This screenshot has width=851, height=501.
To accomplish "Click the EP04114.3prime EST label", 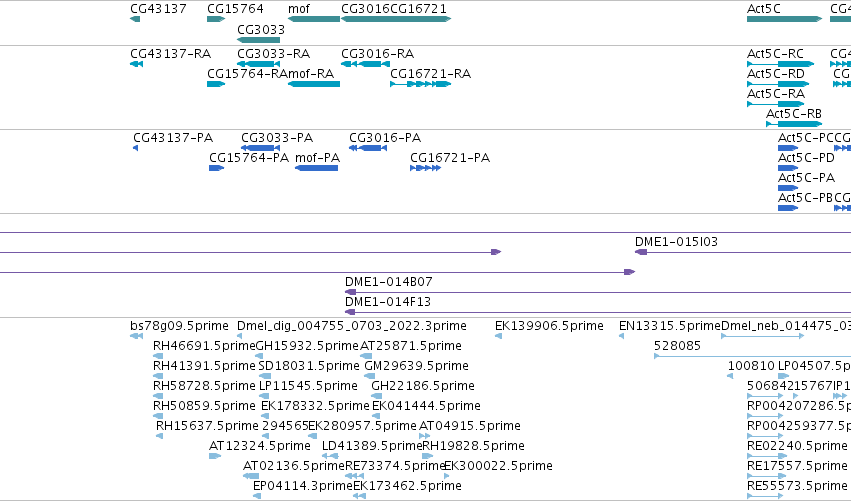I will [x=303, y=487].
